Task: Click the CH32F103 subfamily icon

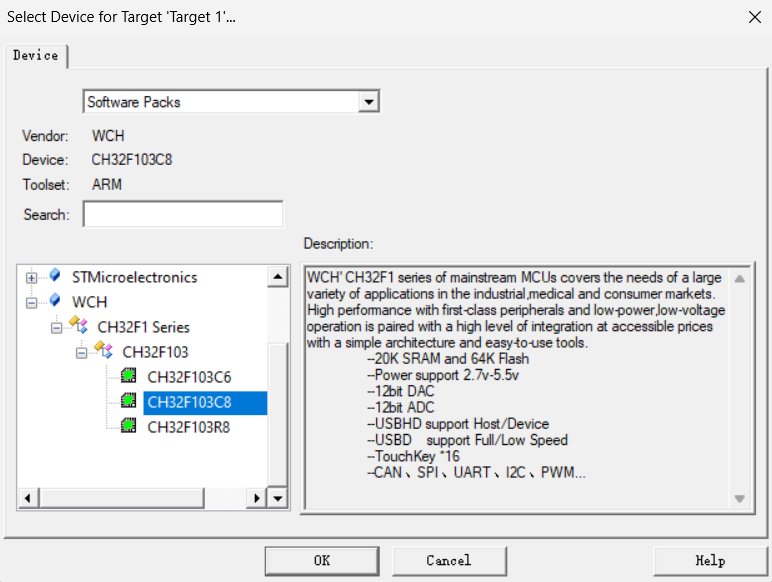Action: click(x=104, y=350)
